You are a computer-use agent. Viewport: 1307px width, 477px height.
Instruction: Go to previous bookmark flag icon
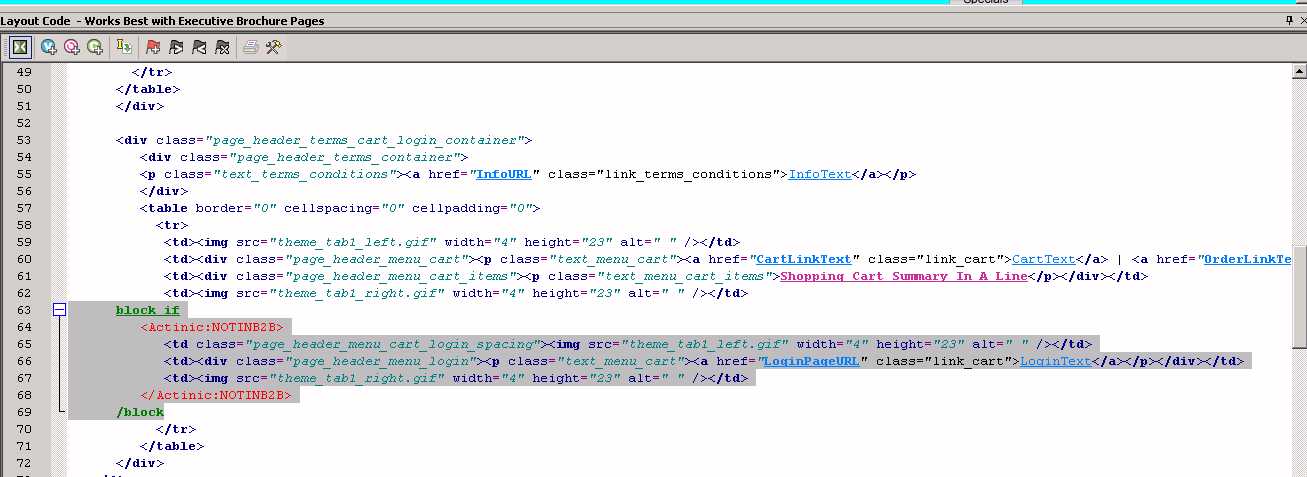coord(199,46)
